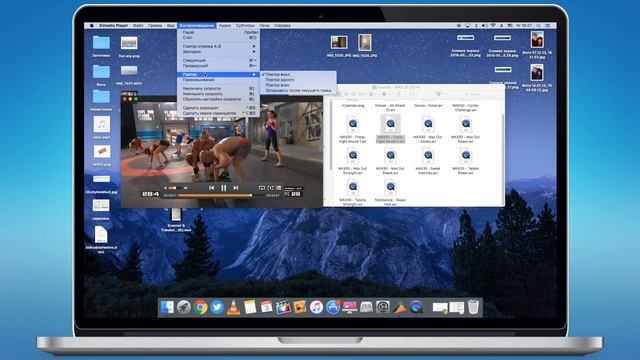Choose Увеличить скорость menu item
Image resolution: width=640 pixels, height=360 pixels.
pos(218,88)
